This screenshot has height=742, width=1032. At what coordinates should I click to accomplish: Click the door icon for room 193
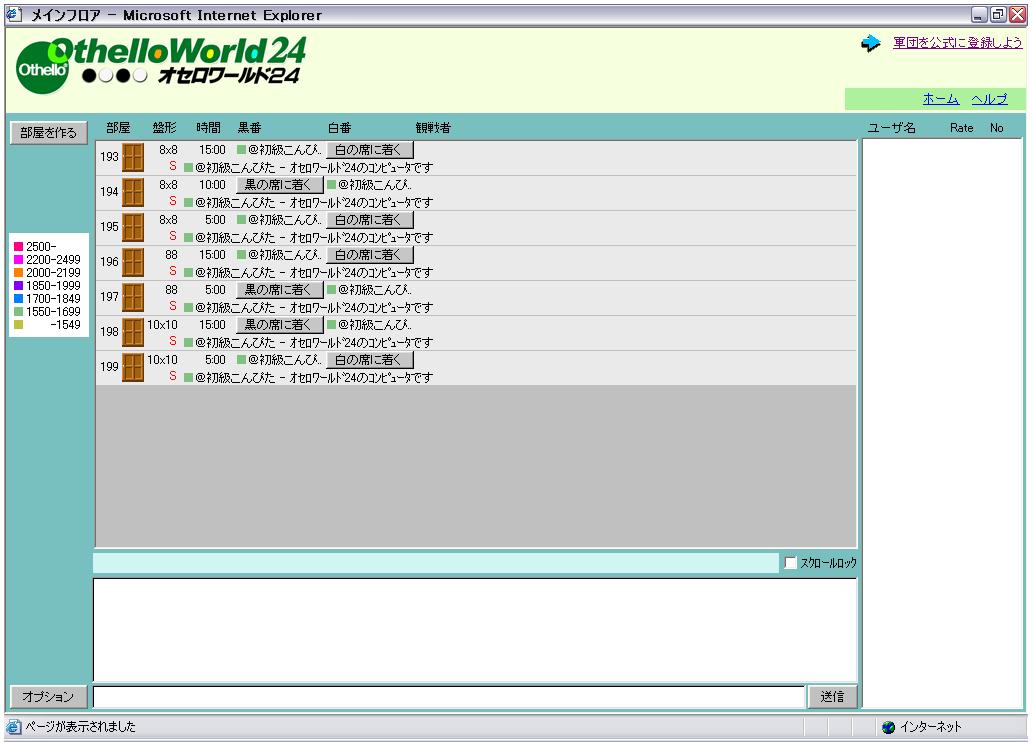click(x=133, y=157)
